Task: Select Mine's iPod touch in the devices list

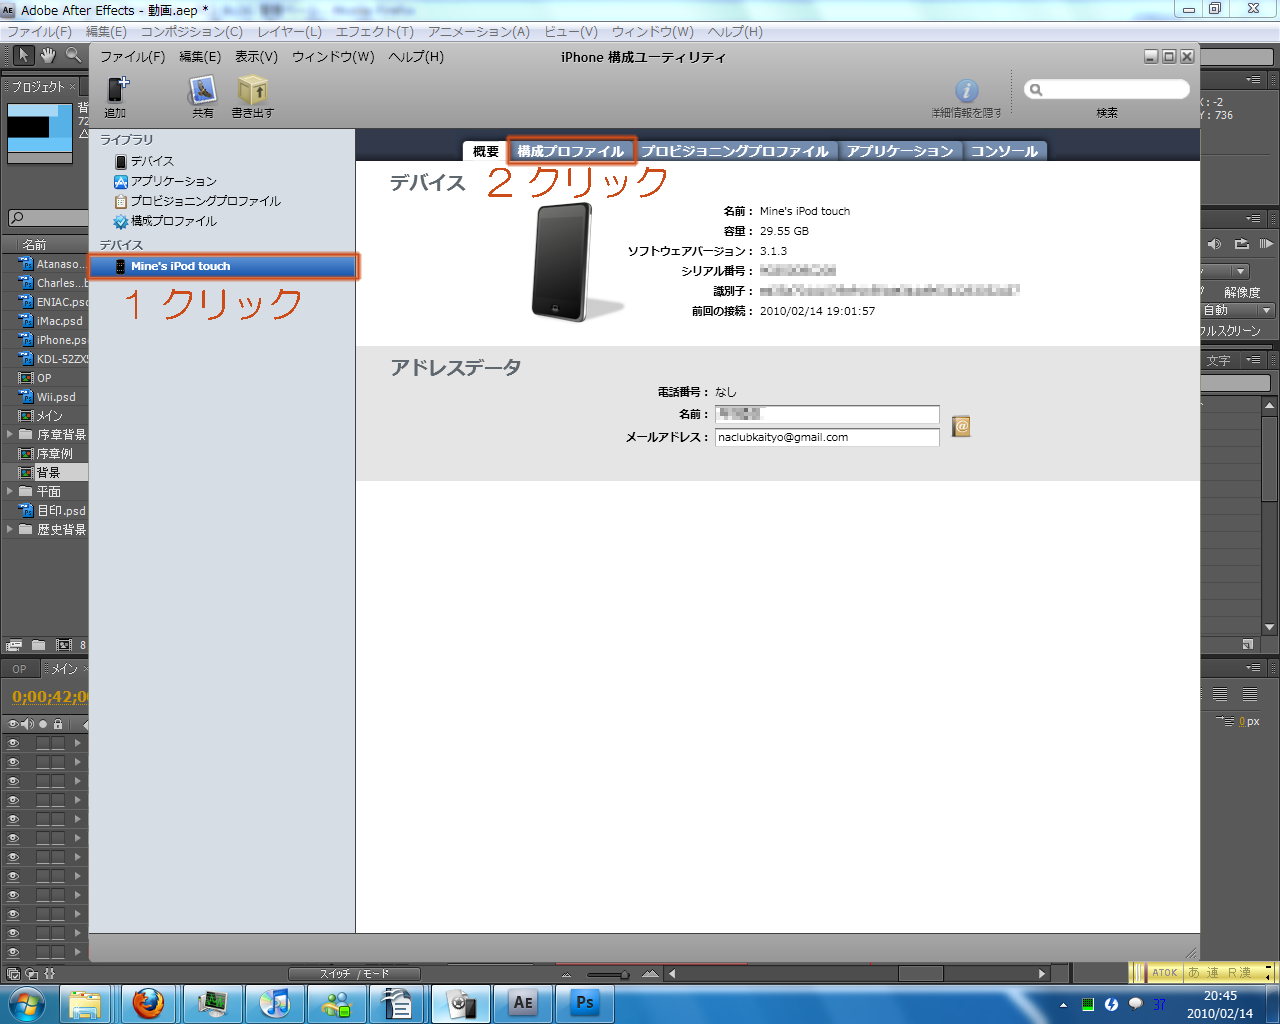Action: click(222, 266)
